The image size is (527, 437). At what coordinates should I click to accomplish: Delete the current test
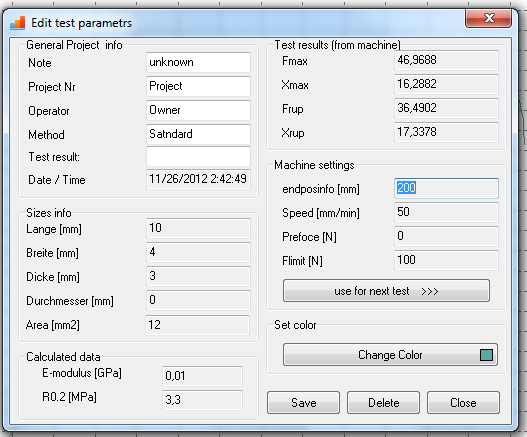383,402
